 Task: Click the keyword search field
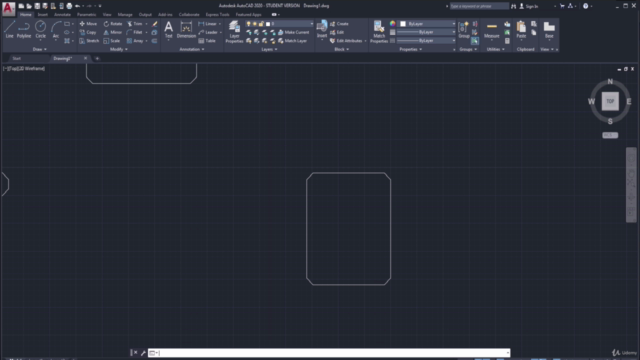479,6
